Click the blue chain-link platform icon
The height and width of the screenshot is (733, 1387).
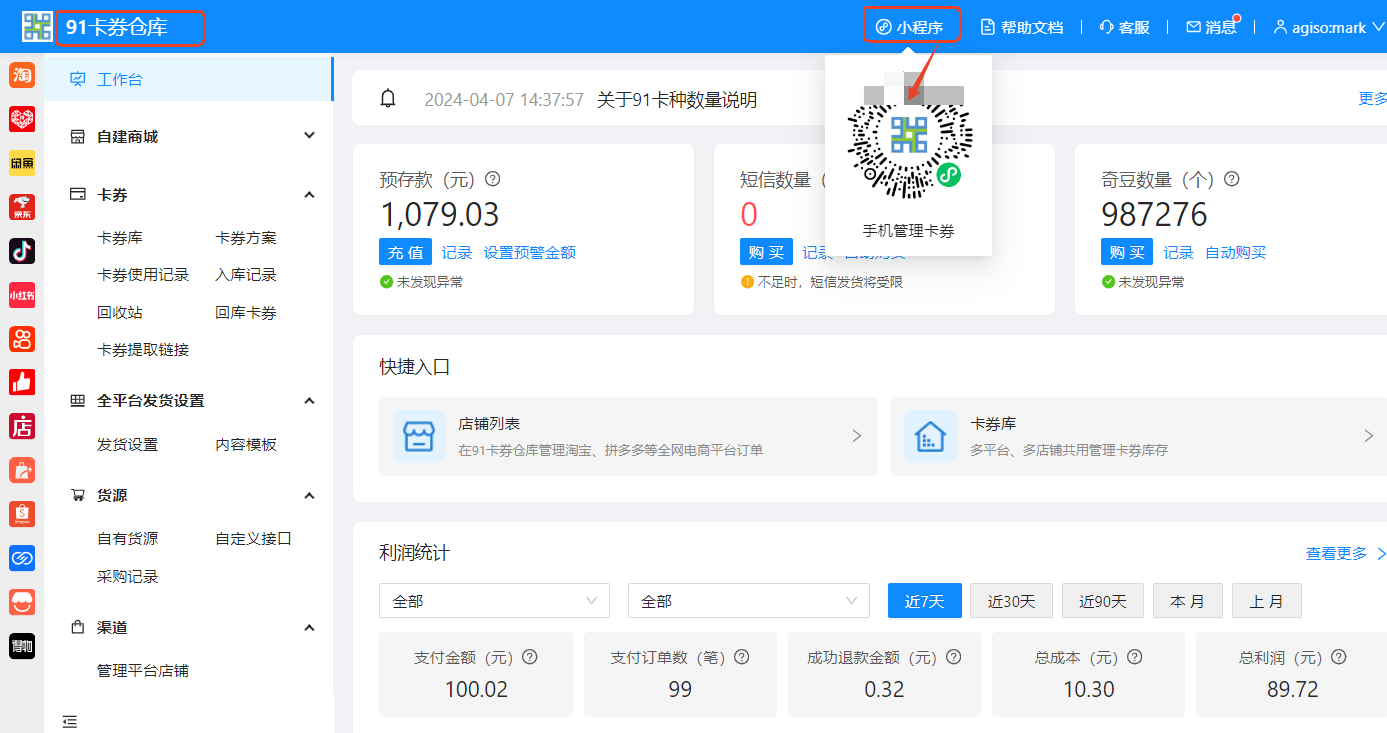22,558
